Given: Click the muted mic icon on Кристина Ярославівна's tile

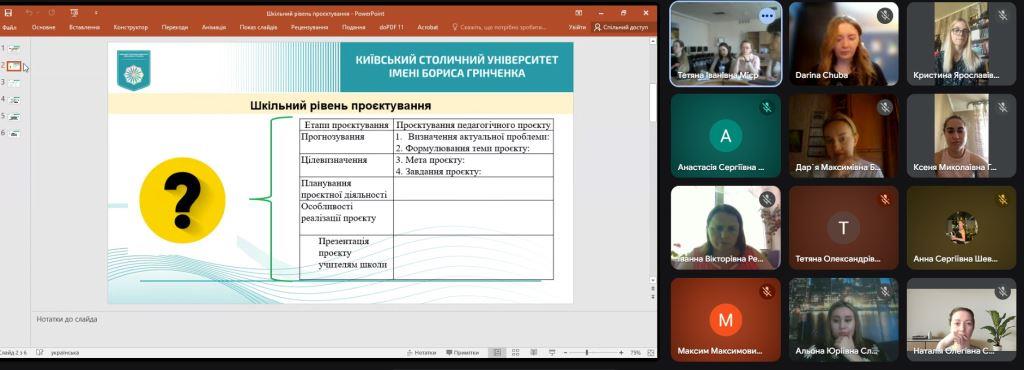Looking at the screenshot, I should 1002,15.
